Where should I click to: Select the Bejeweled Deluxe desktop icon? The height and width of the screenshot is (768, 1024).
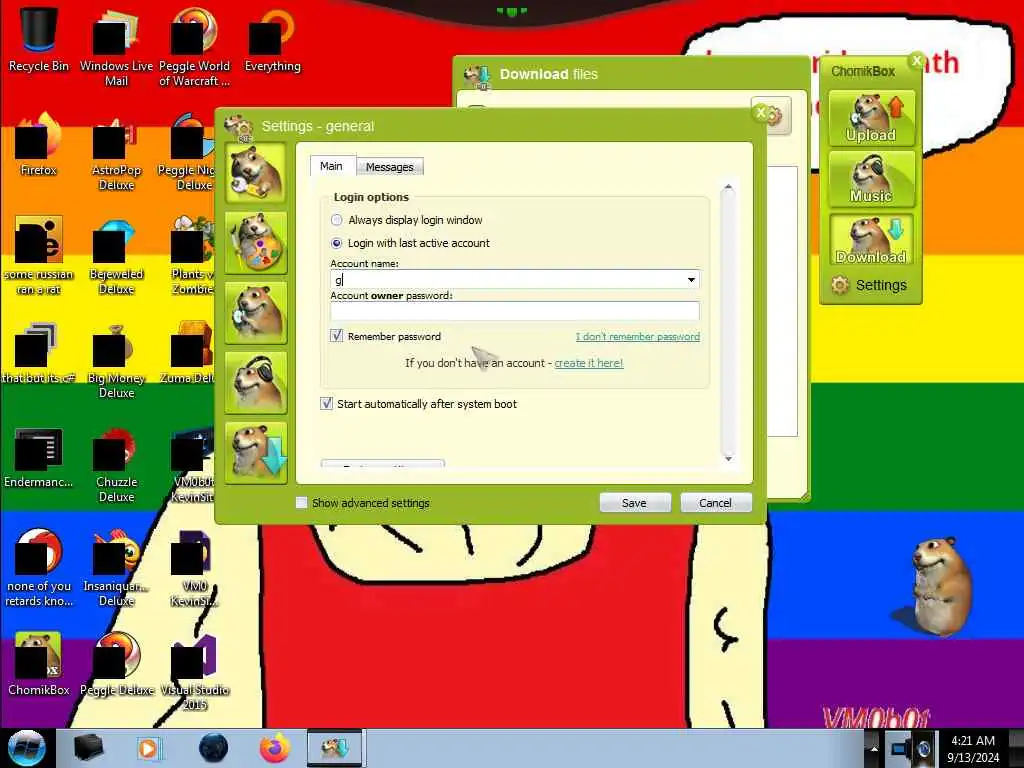(116, 255)
